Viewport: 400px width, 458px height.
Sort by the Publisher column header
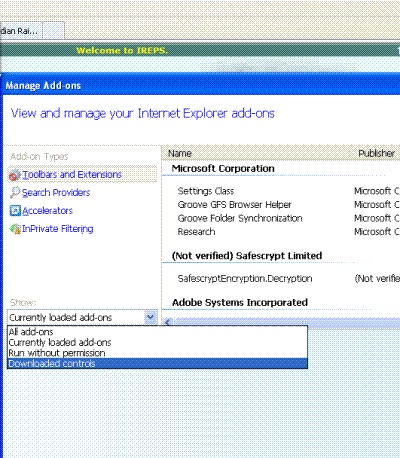376,153
